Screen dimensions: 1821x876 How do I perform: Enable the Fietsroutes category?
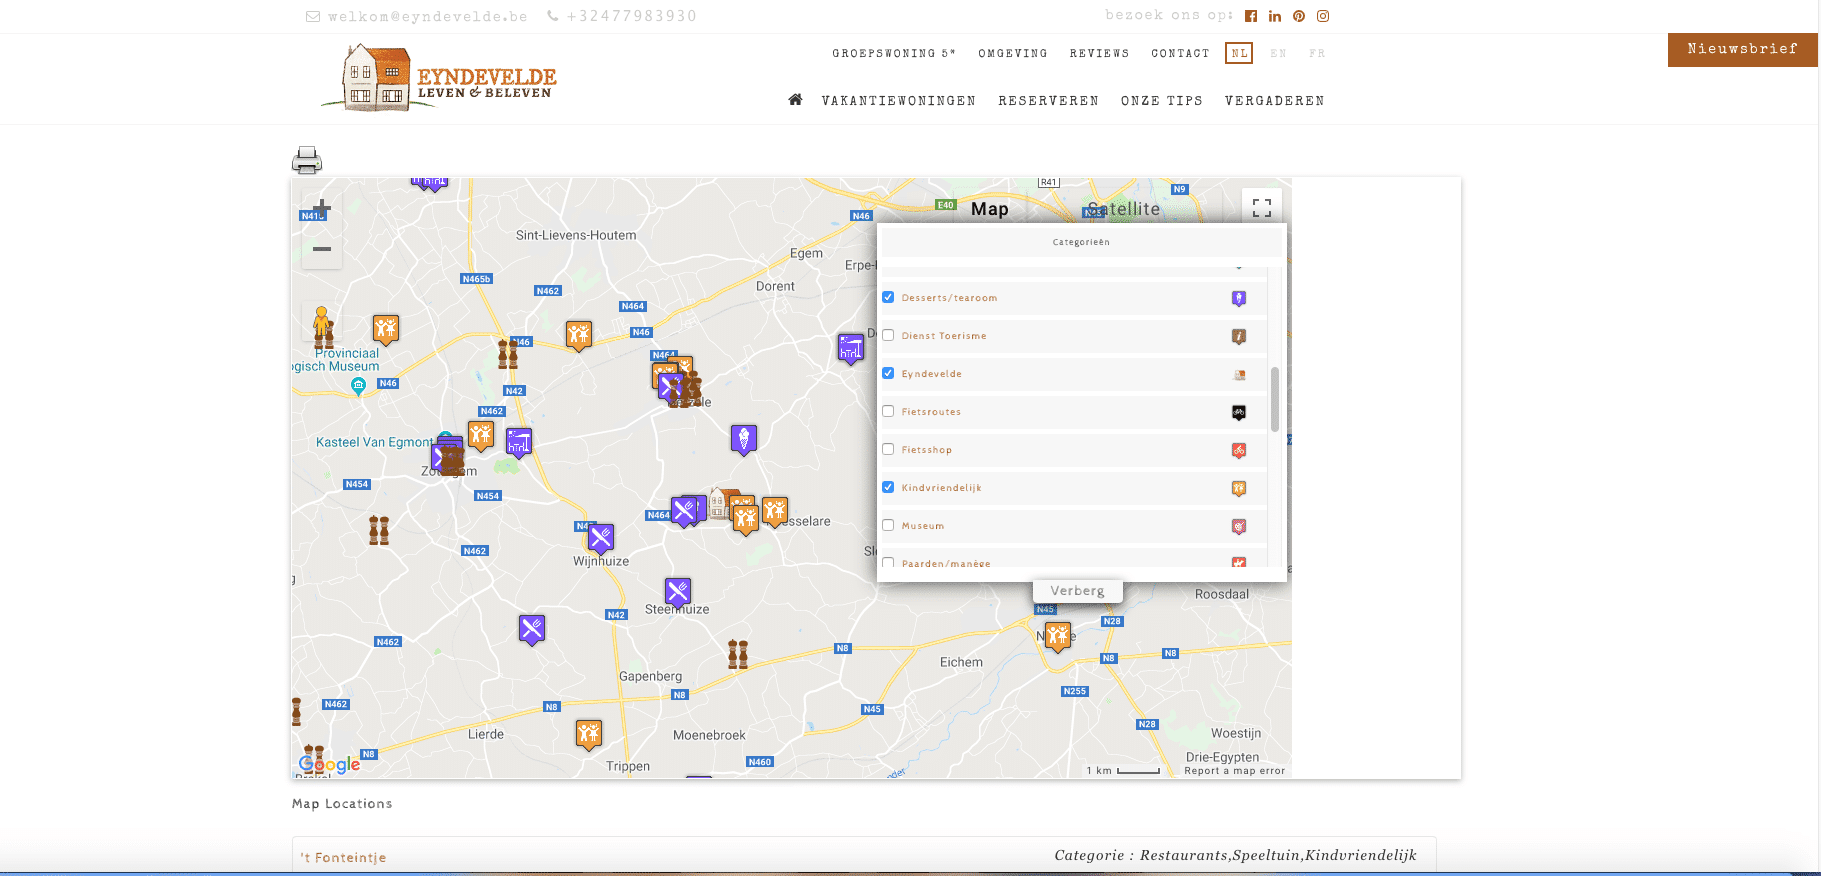[x=888, y=411]
